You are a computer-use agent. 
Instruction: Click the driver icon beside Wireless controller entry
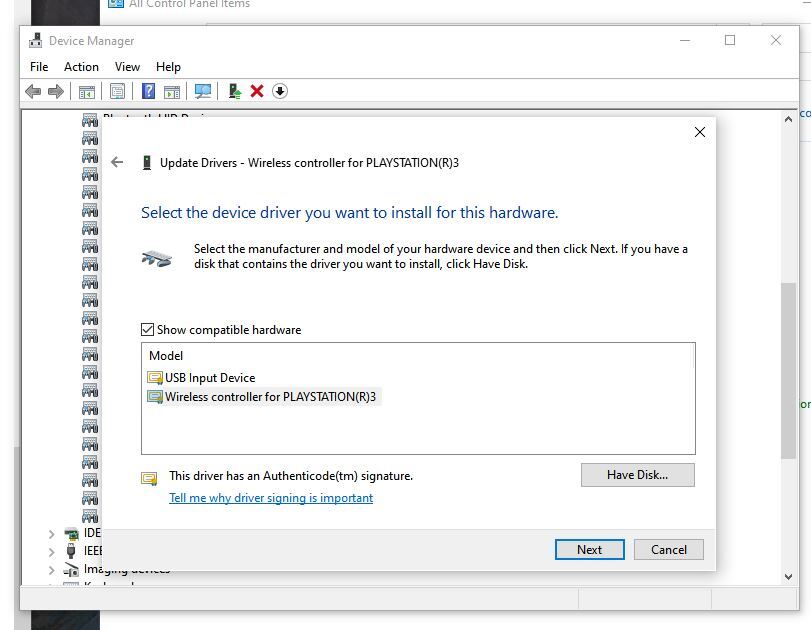pyautogui.click(x=155, y=397)
